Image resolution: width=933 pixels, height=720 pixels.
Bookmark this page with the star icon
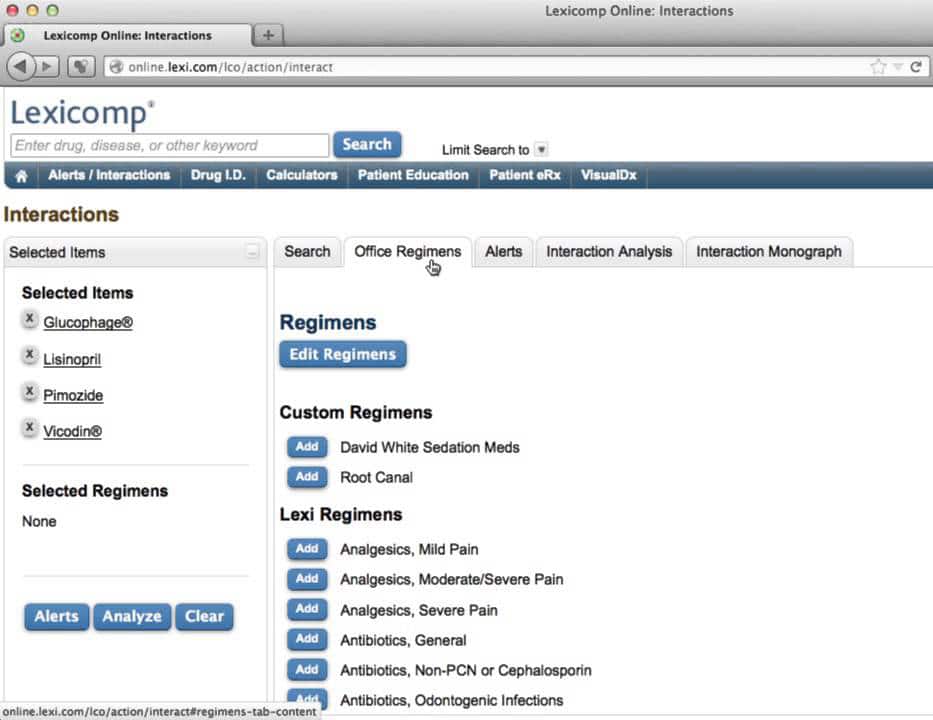pyautogui.click(x=878, y=67)
